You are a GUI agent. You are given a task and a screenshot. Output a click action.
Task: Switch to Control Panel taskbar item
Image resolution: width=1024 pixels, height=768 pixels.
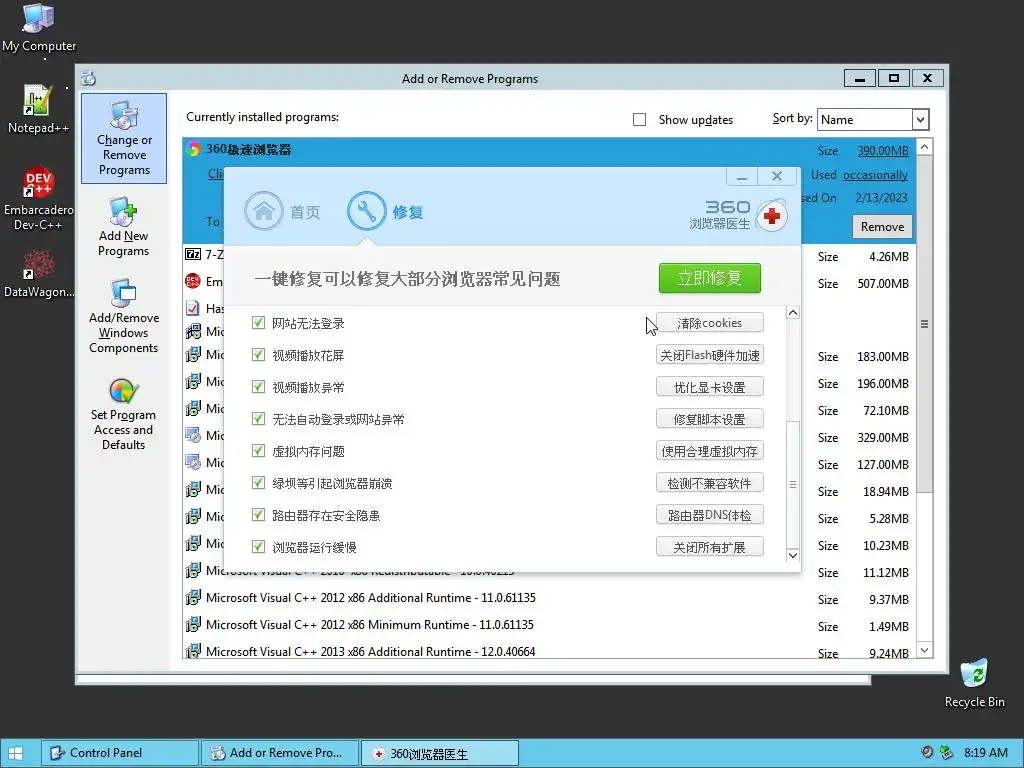click(x=120, y=753)
